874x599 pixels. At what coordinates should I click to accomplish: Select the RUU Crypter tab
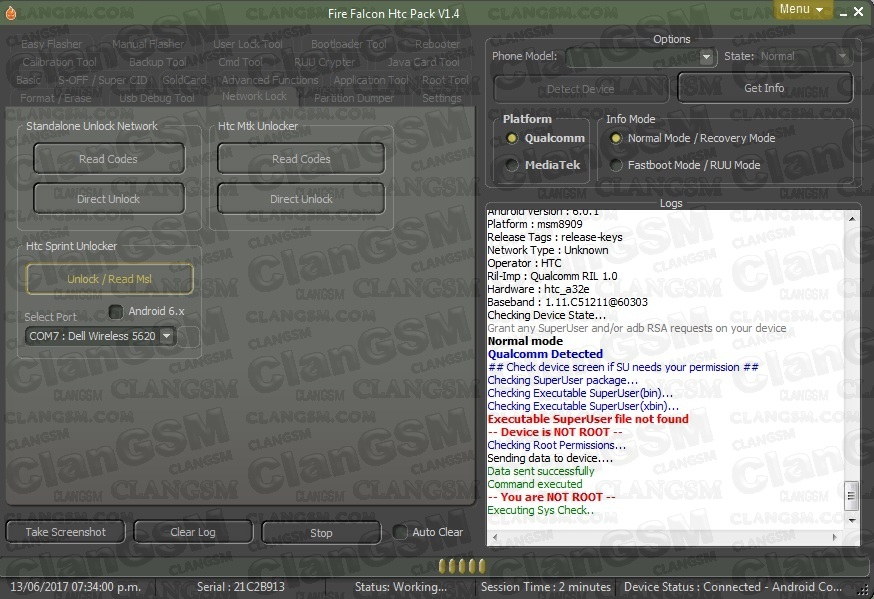[x=324, y=62]
